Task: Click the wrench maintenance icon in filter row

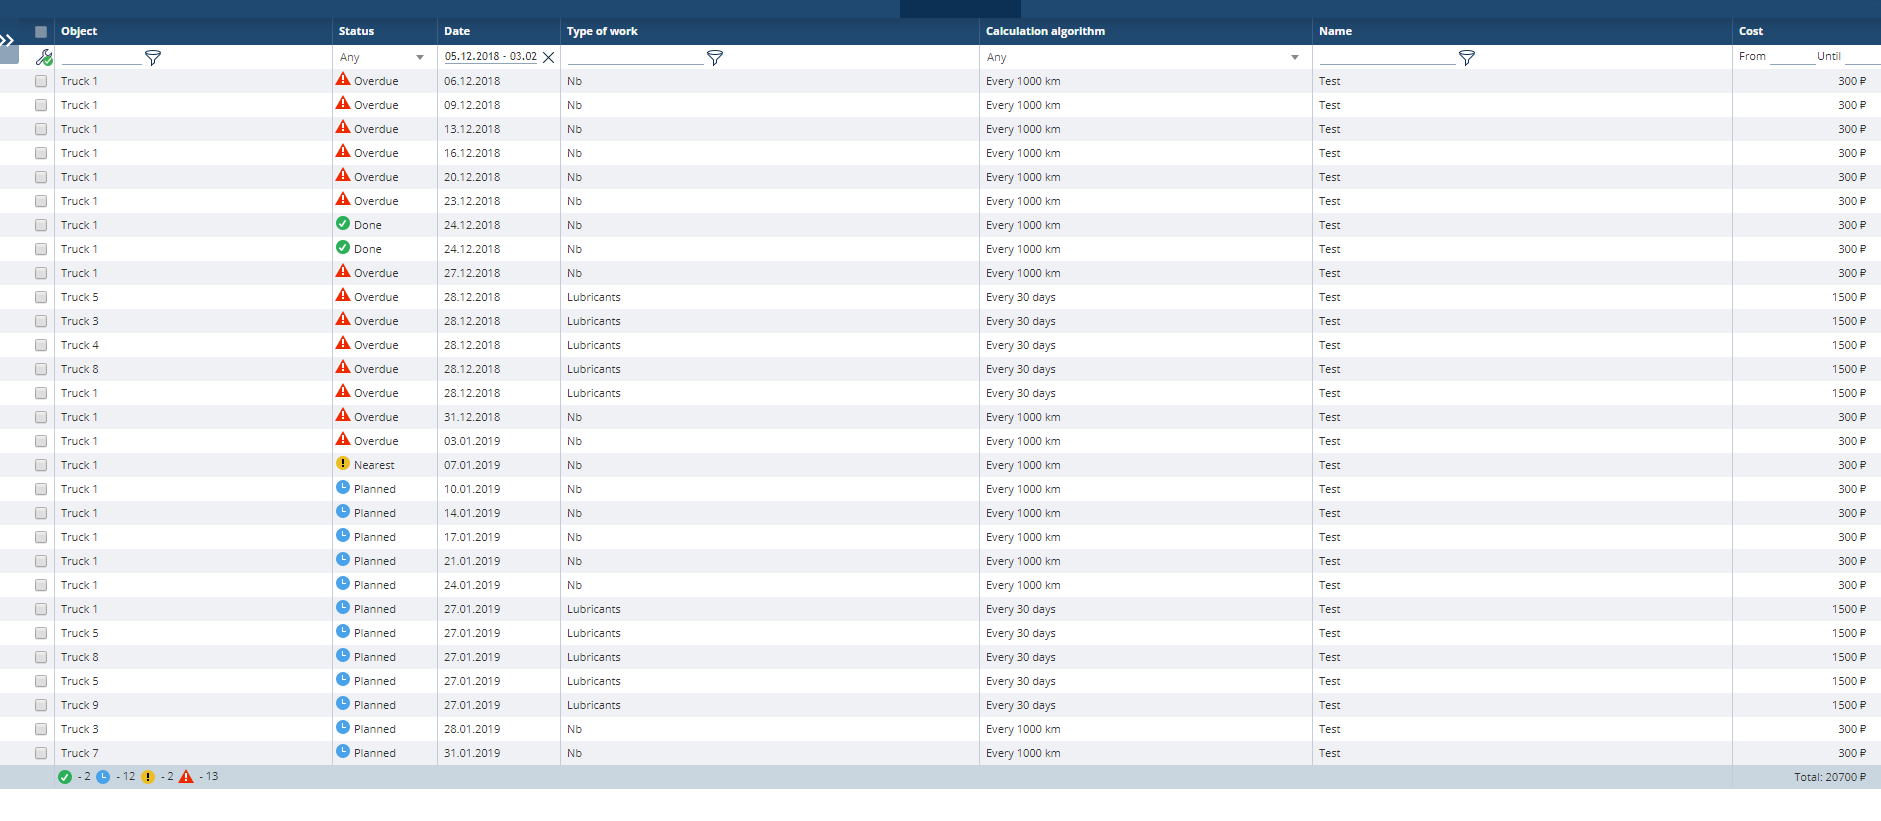Action: pyautogui.click(x=44, y=58)
